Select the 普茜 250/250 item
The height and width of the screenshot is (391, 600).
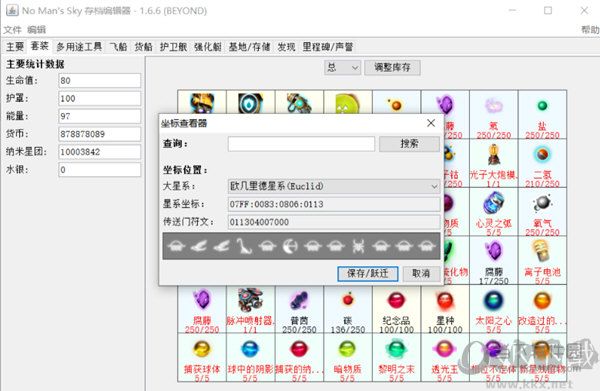pyautogui.click(x=299, y=309)
